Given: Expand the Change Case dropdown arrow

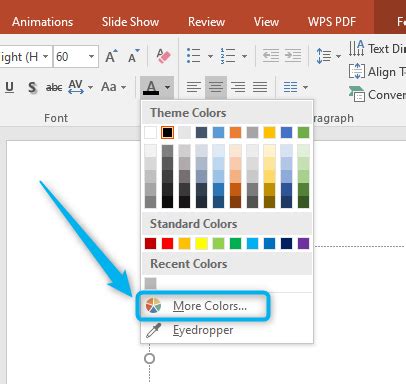Looking at the screenshot, I should coord(123,87).
